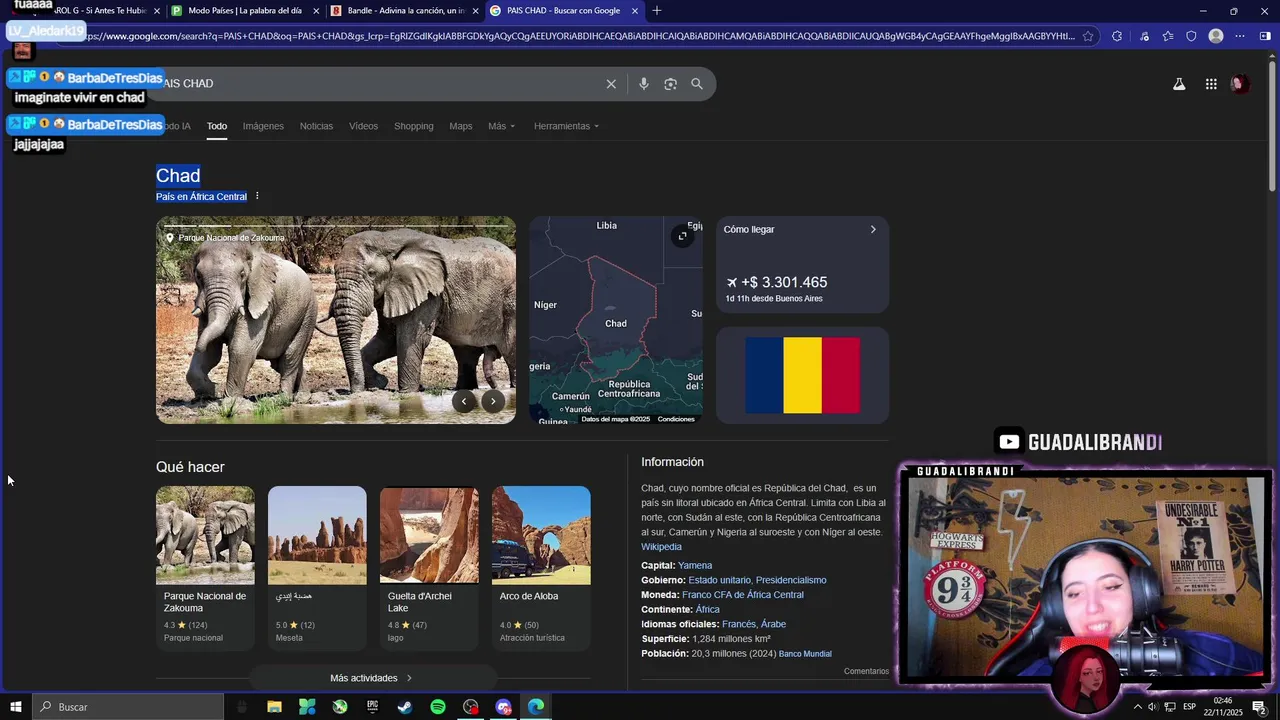Screen dimensions: 1280x720
Task: Click the Google search input field
Action: [x=380, y=84]
